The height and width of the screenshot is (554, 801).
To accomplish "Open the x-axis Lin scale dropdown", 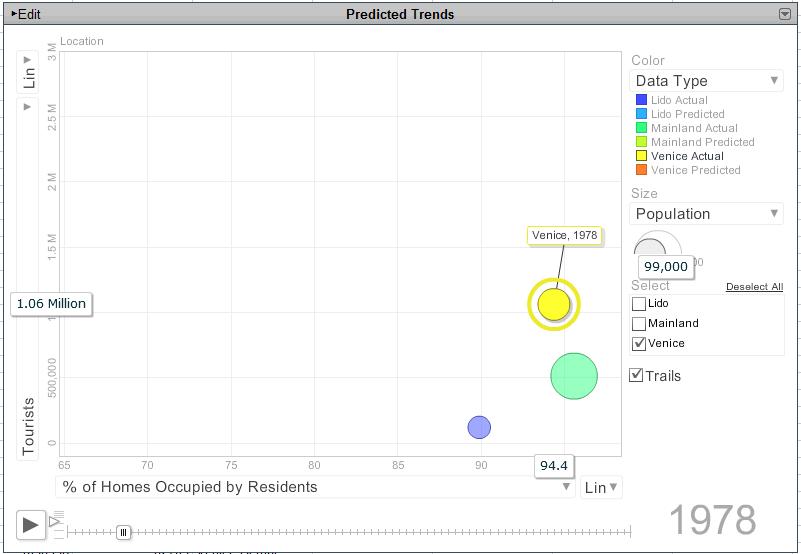I will (x=601, y=487).
